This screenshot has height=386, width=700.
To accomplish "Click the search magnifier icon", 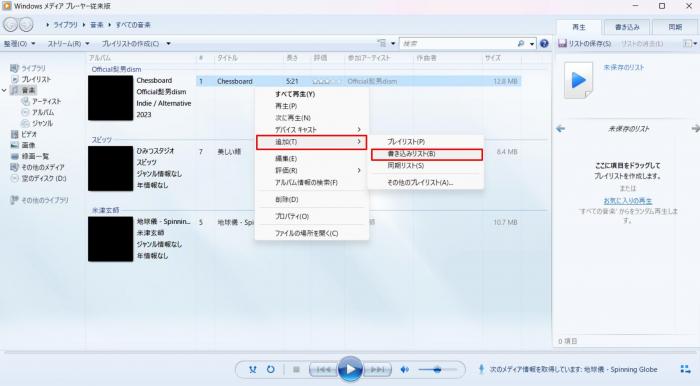I will click(x=521, y=43).
